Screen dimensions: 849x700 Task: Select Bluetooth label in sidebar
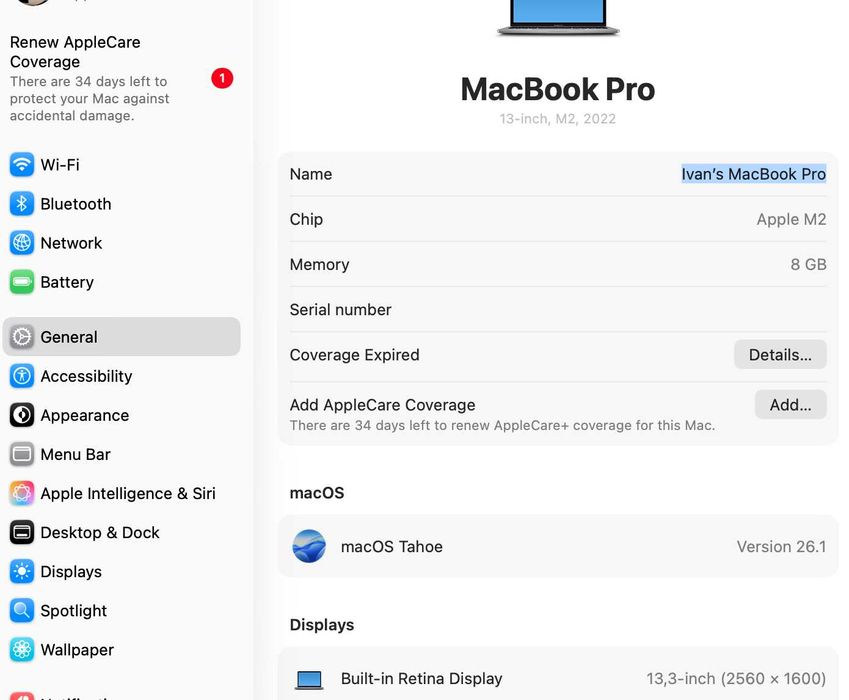(x=76, y=204)
